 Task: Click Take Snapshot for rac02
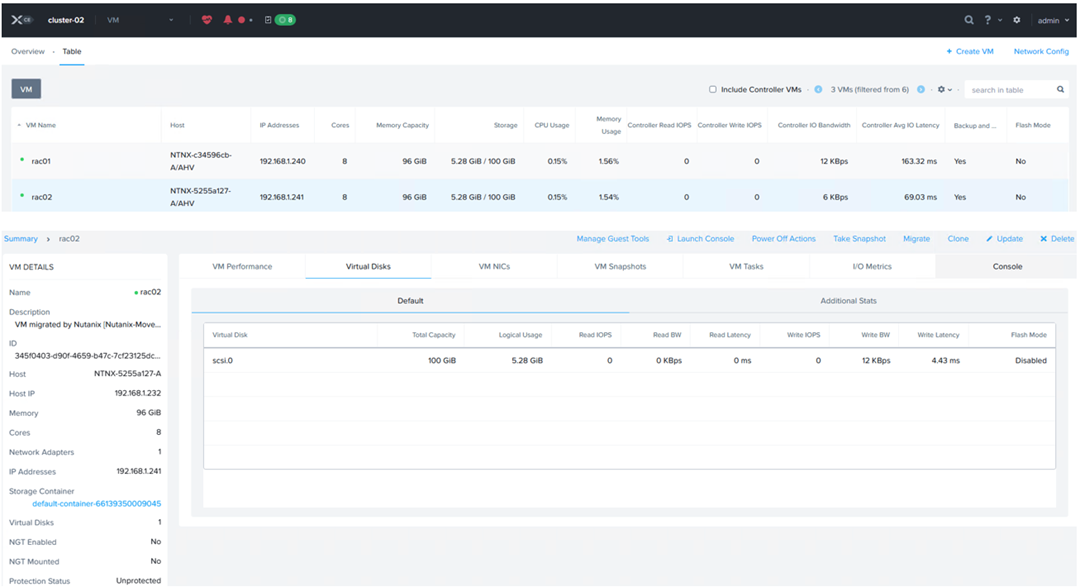(859, 239)
